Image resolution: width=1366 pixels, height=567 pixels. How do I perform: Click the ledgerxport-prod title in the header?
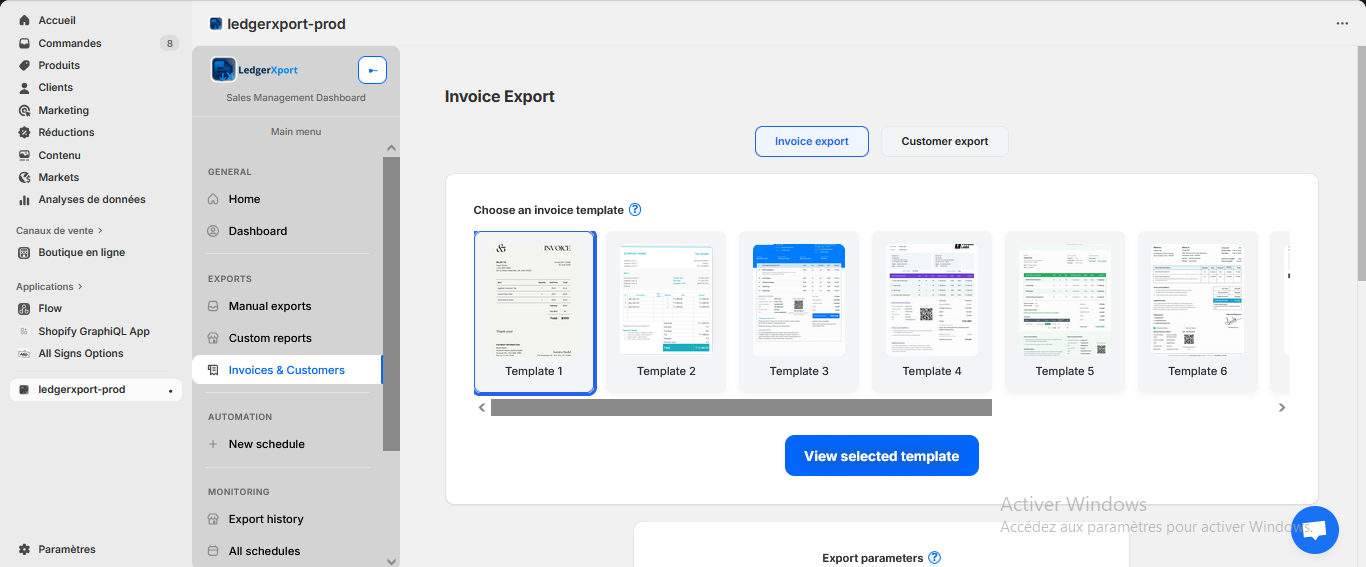(x=286, y=24)
